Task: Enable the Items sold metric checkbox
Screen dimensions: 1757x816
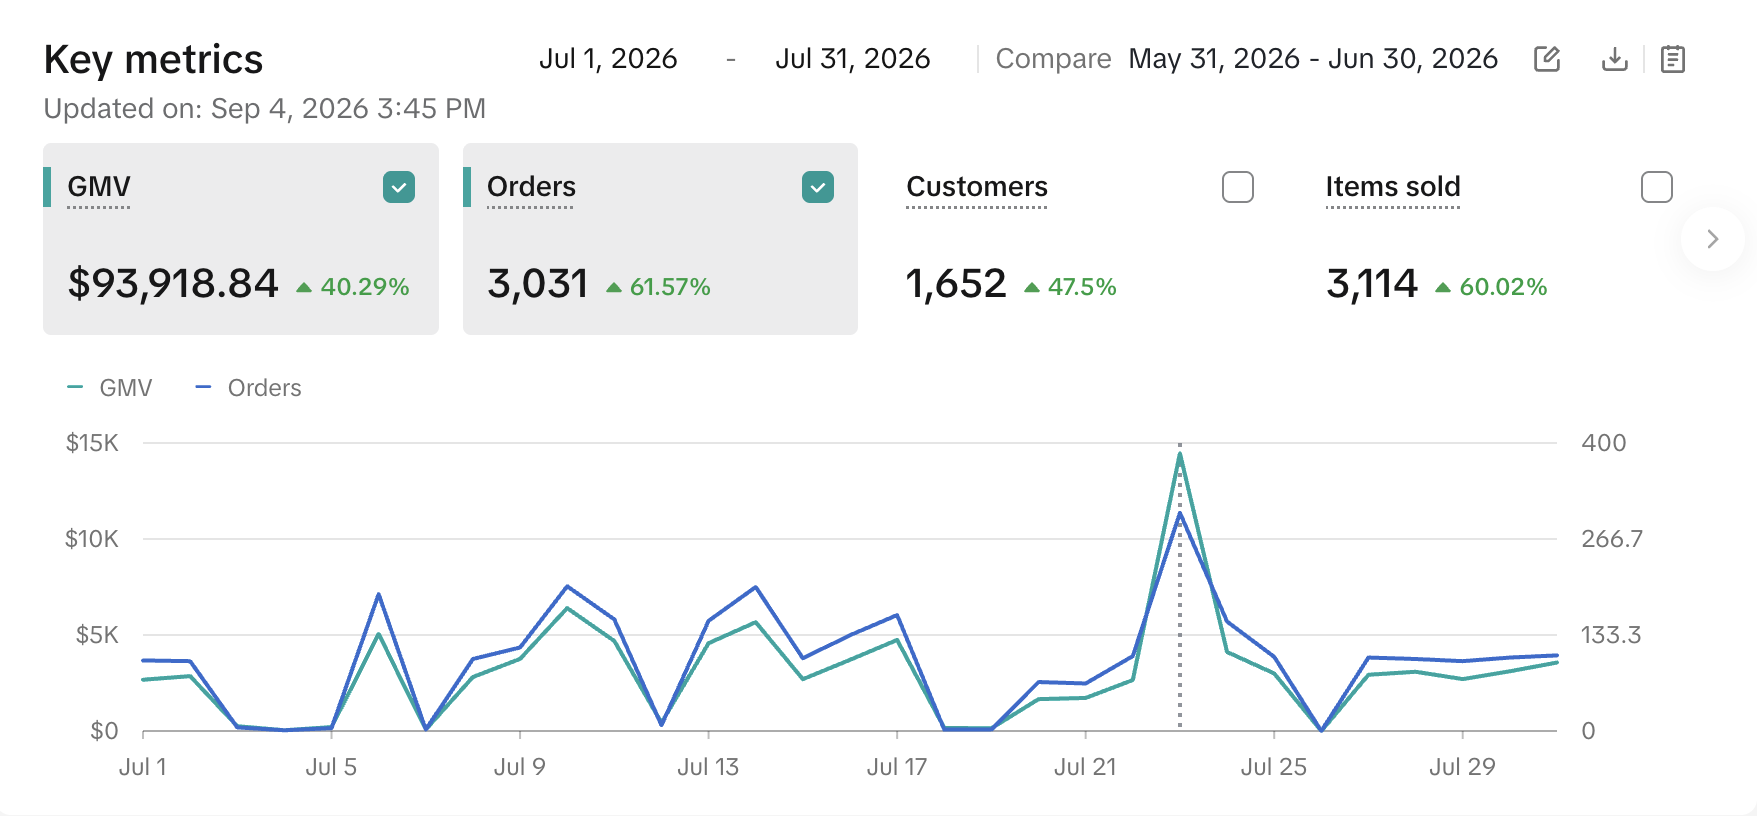Action: 1657,187
